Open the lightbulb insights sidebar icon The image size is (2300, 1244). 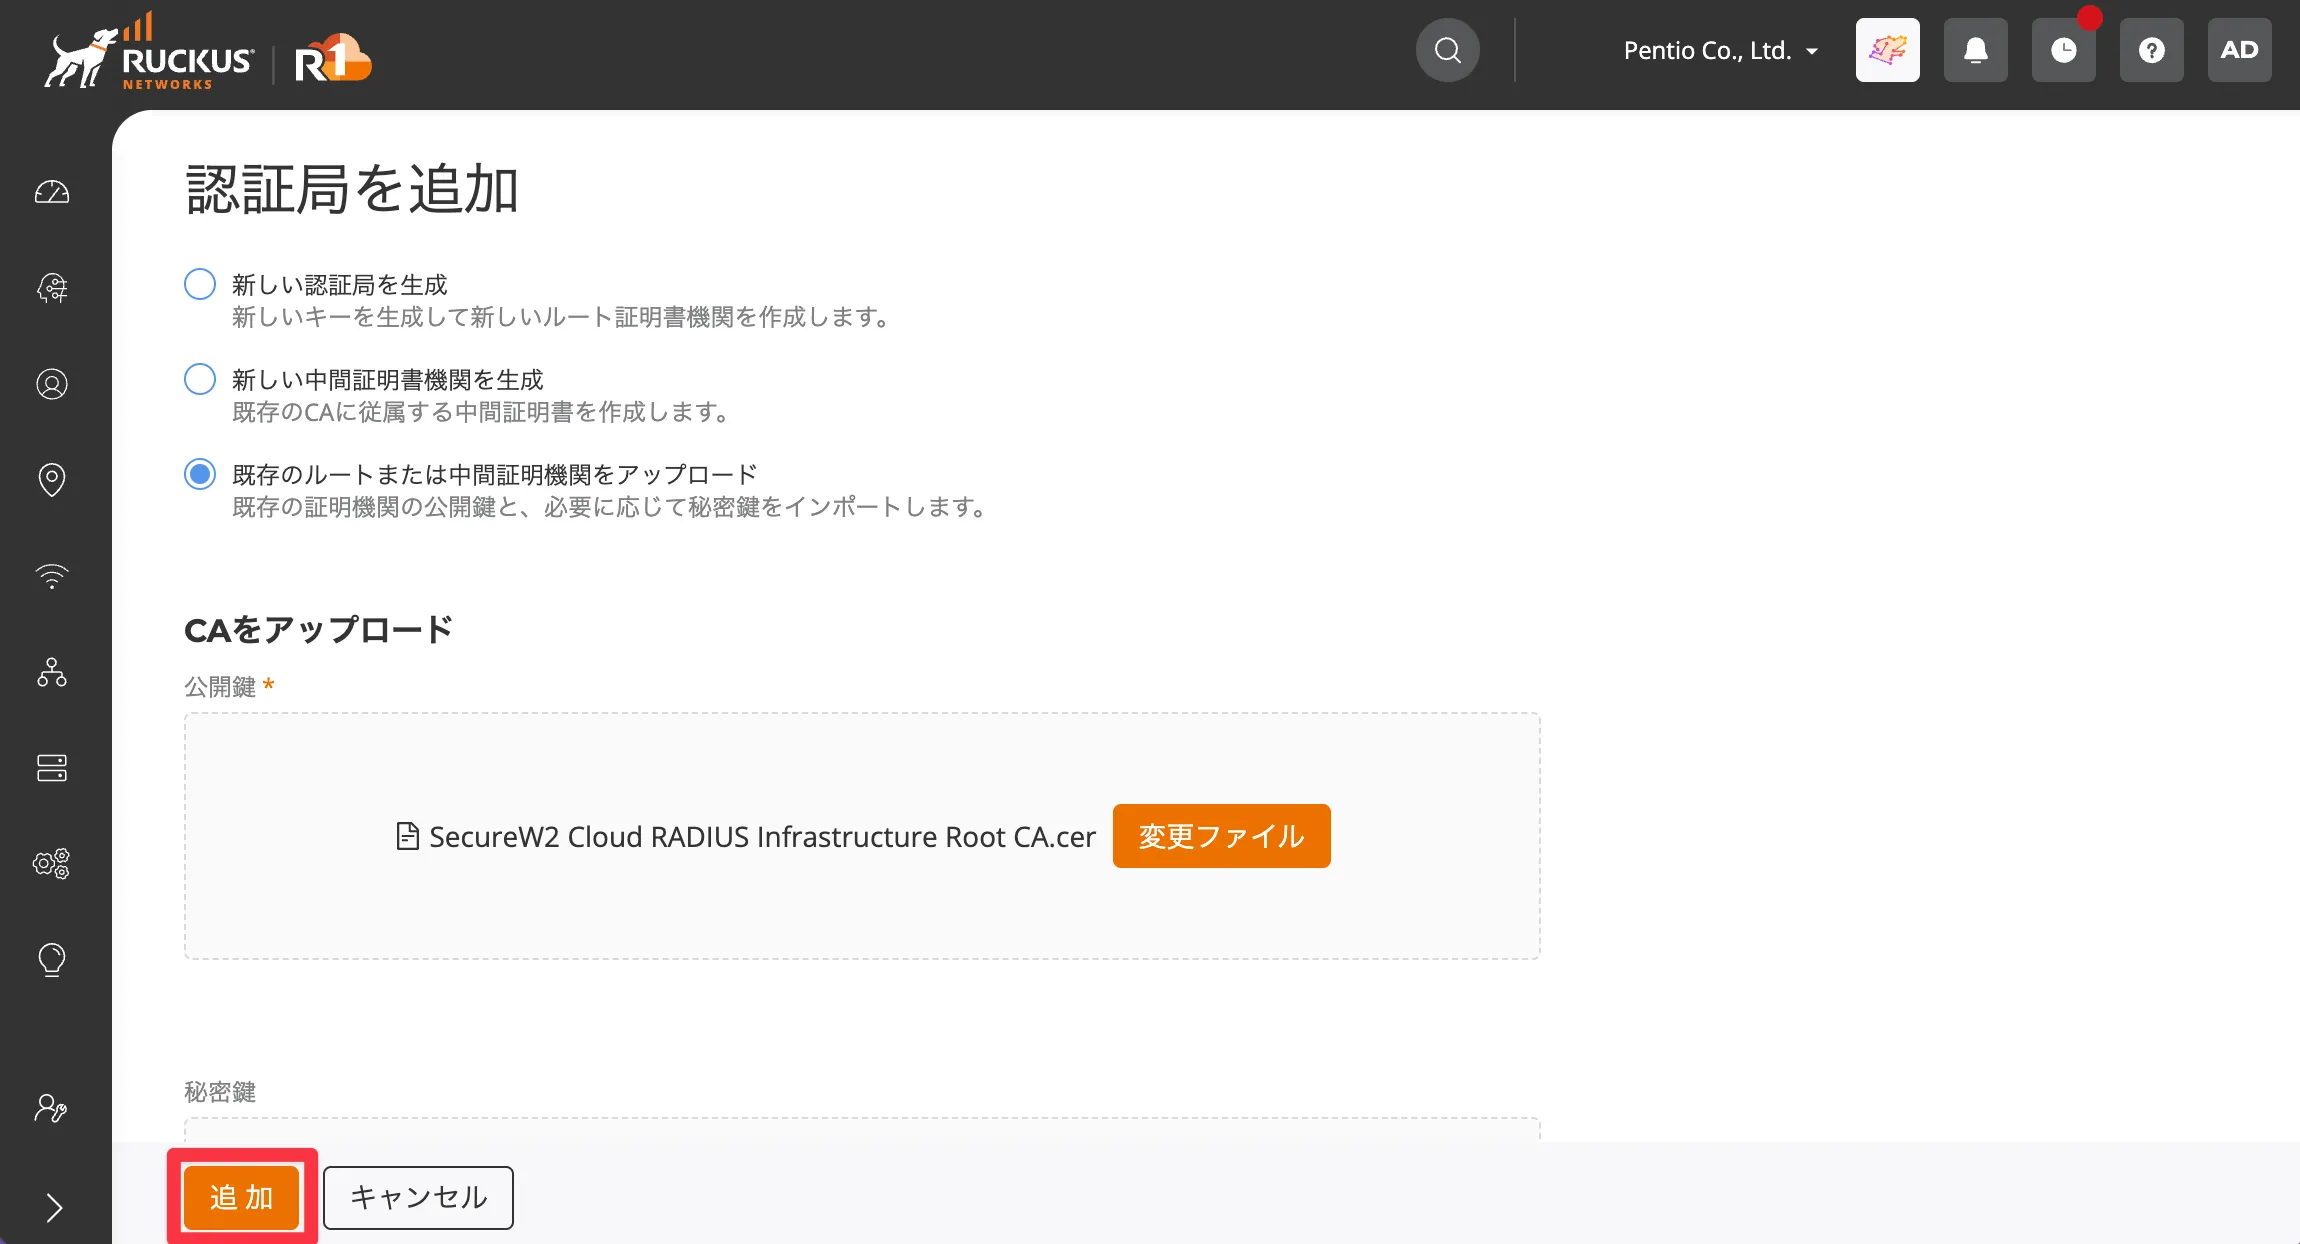click(x=52, y=960)
